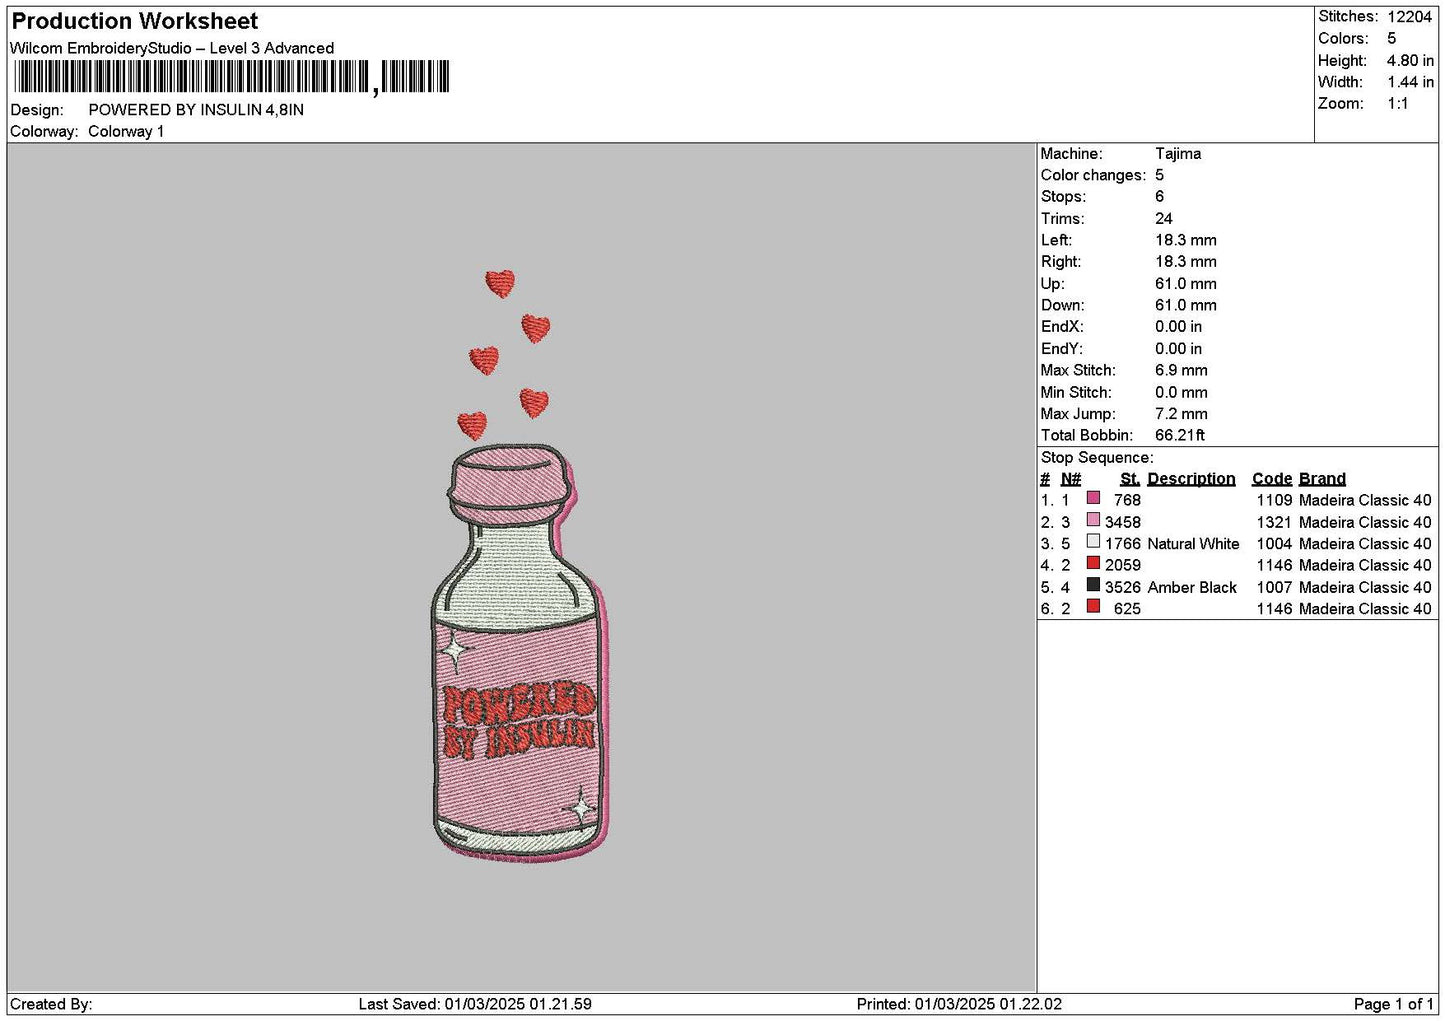Click the Color changes value 5
The width and height of the screenshot is (1445, 1021).
[x=1159, y=175]
